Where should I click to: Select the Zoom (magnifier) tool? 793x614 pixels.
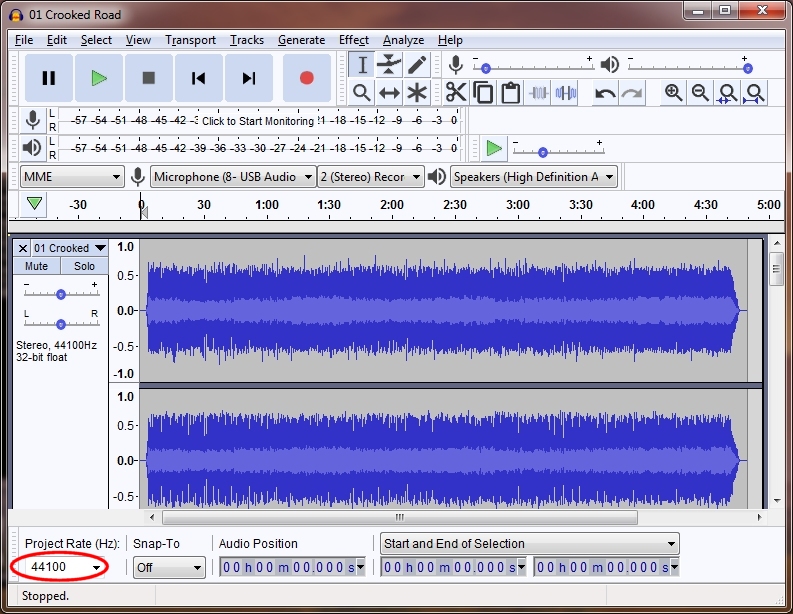click(x=362, y=93)
